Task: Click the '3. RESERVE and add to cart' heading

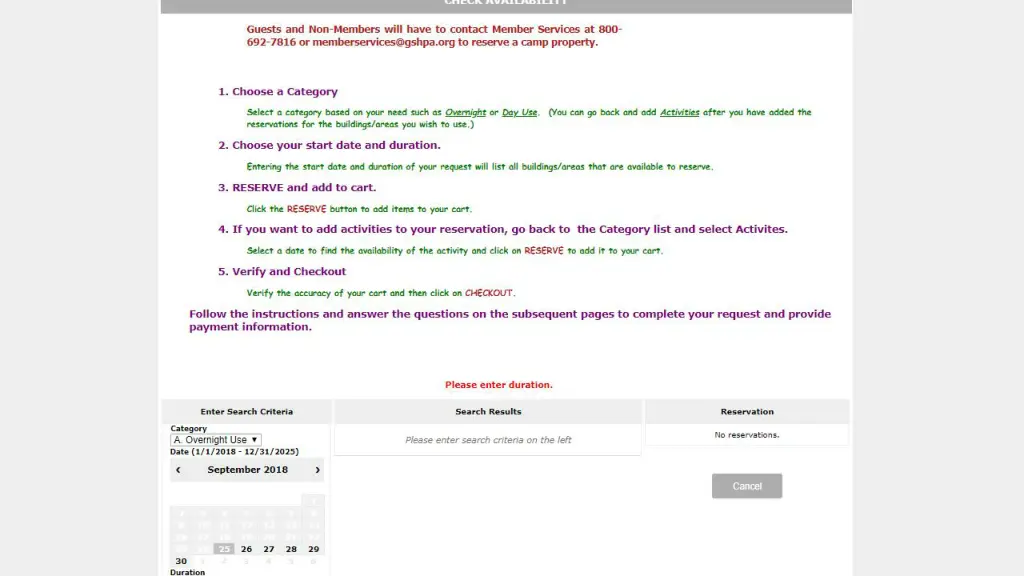Action: coord(297,187)
